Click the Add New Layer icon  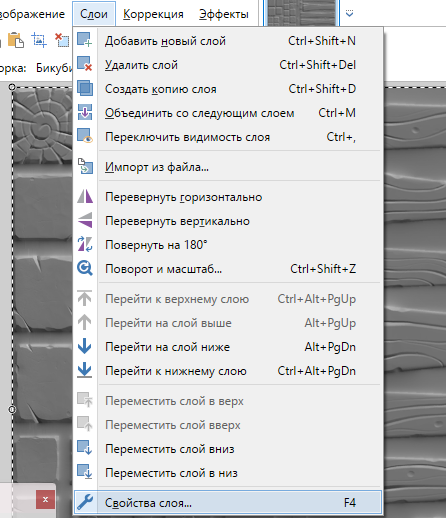coord(85,40)
